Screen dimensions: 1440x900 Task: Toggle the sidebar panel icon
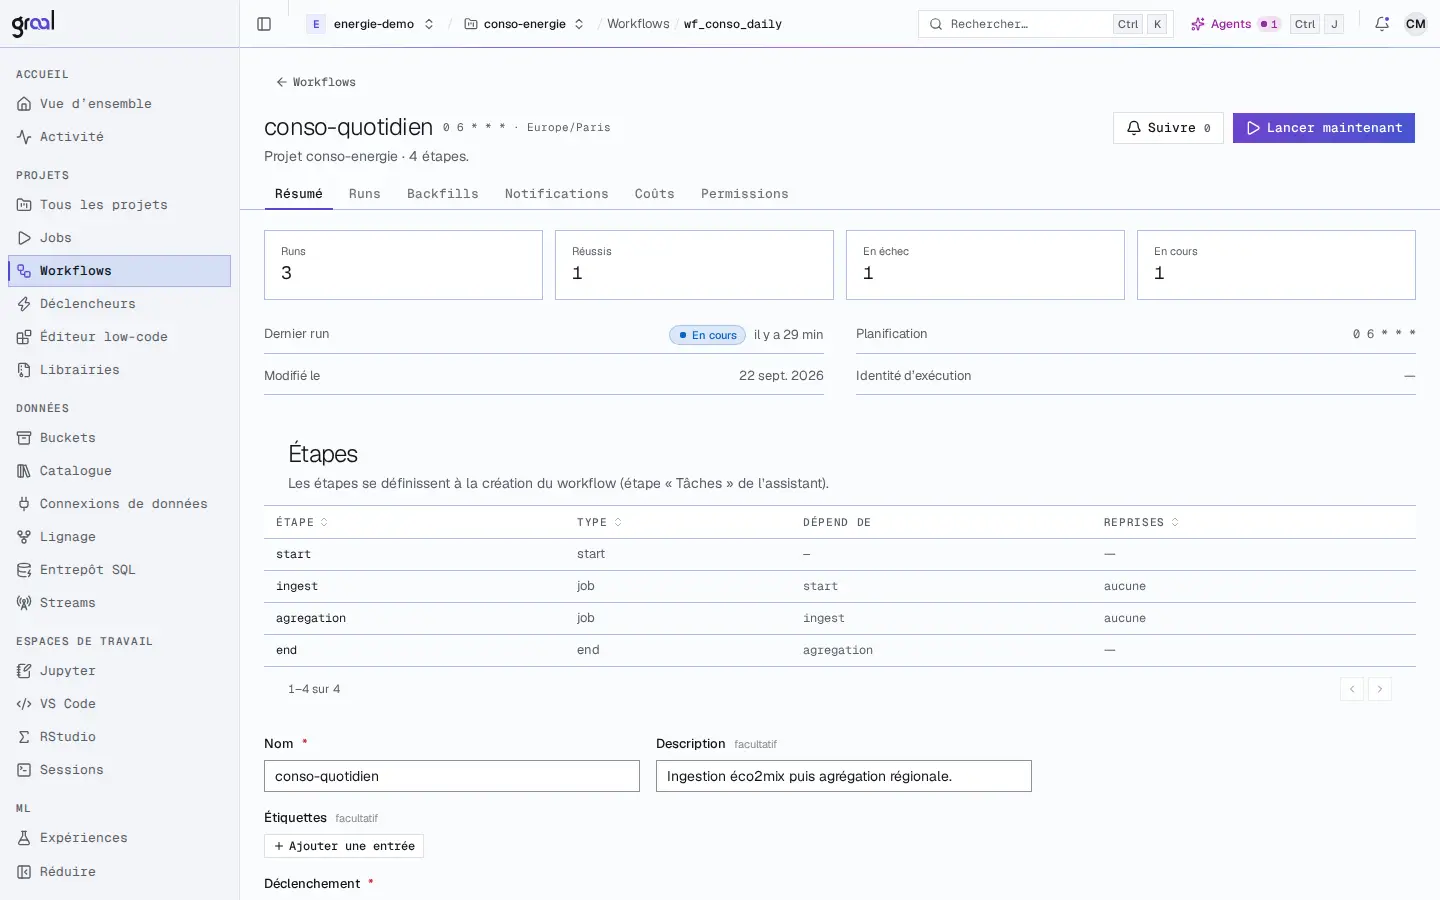click(264, 24)
